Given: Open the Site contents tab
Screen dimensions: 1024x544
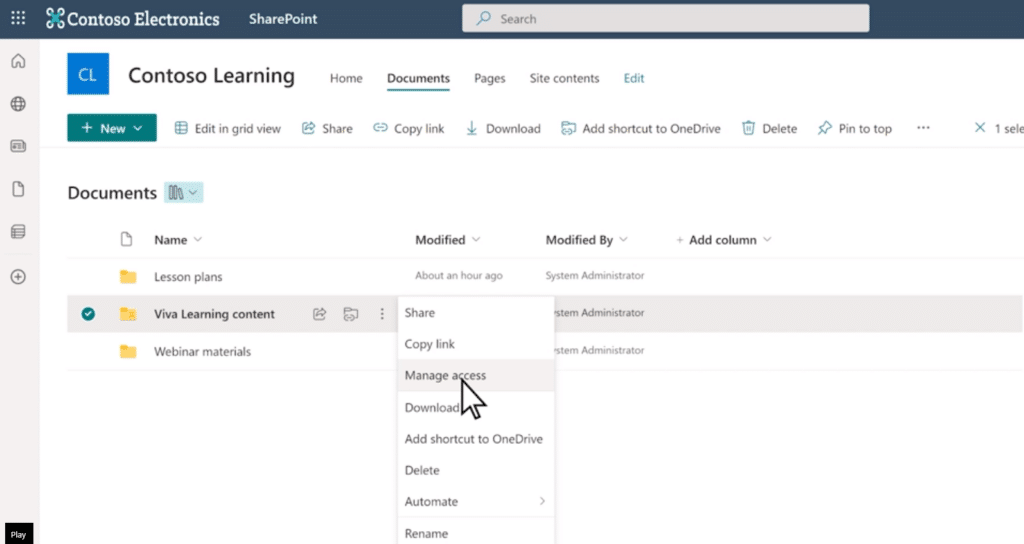Looking at the screenshot, I should coord(564,78).
